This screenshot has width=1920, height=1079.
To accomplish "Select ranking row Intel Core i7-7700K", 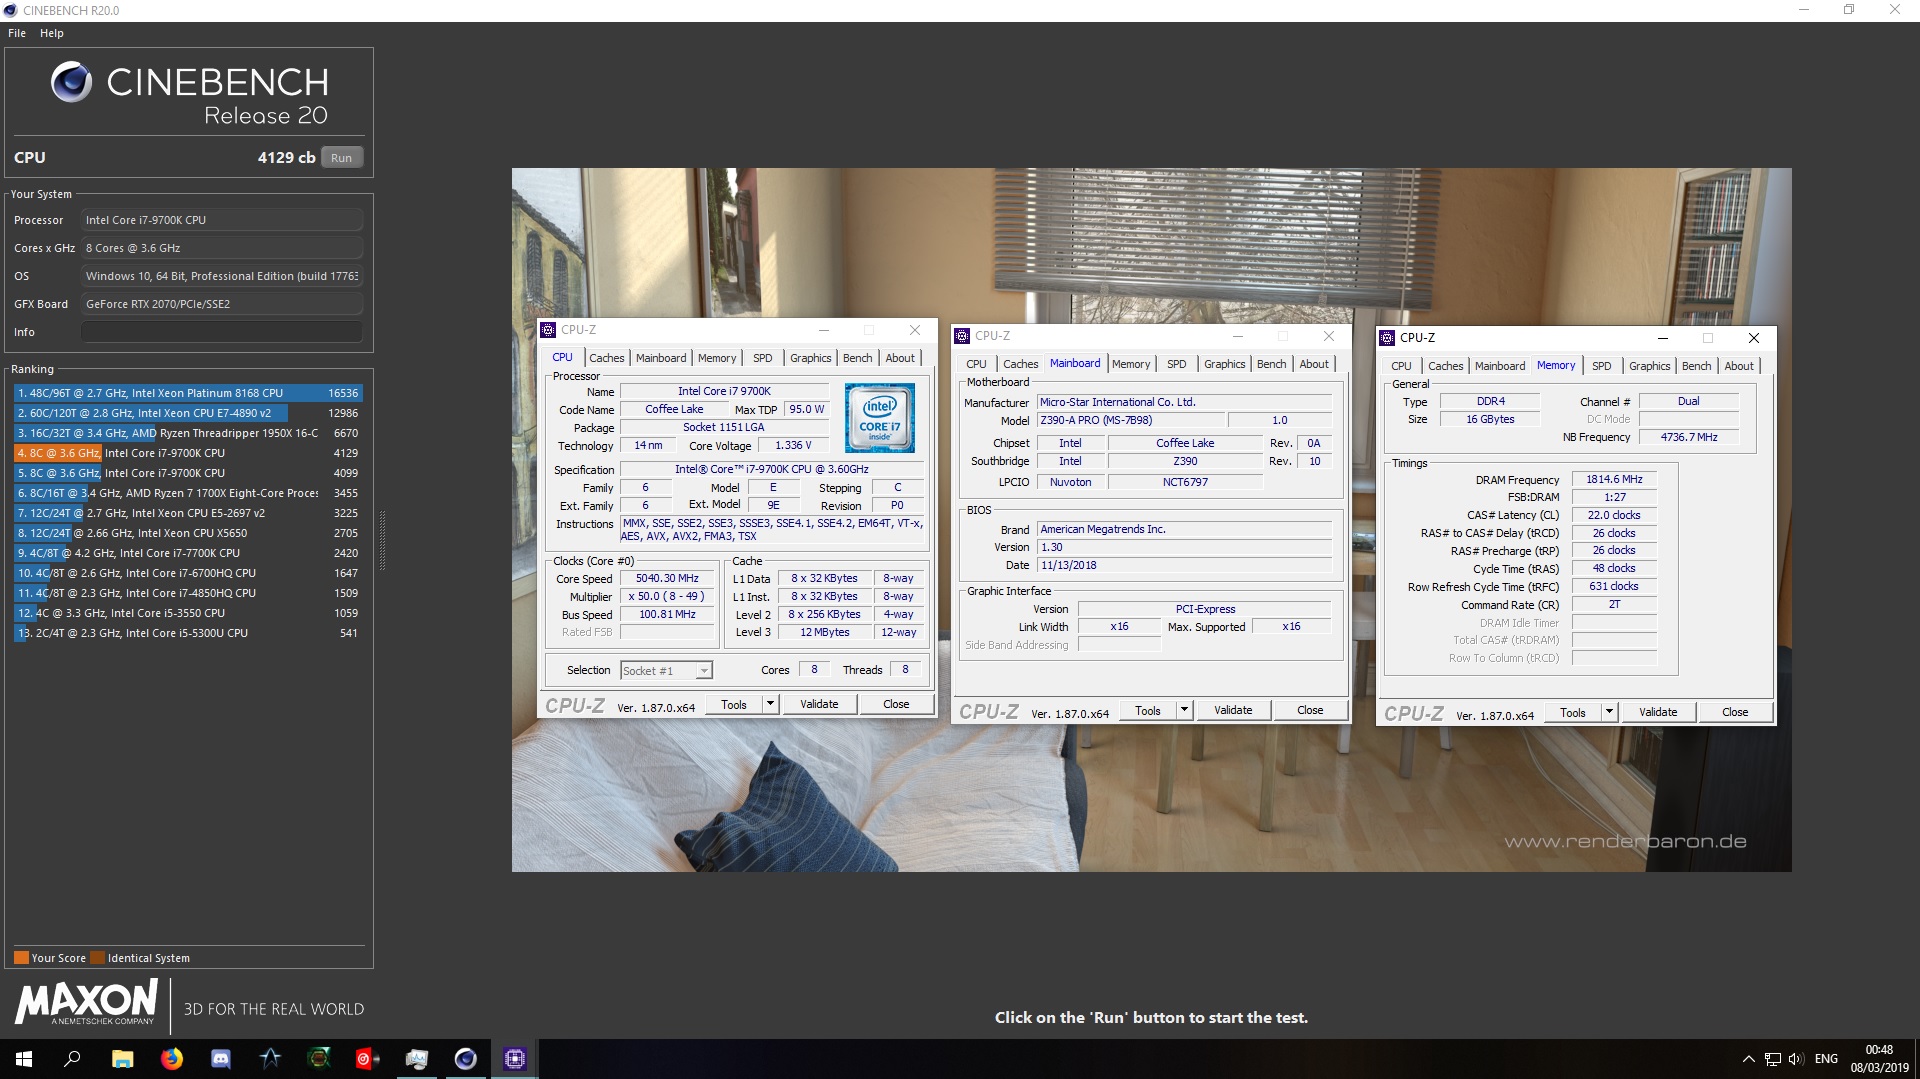I will pos(188,553).
